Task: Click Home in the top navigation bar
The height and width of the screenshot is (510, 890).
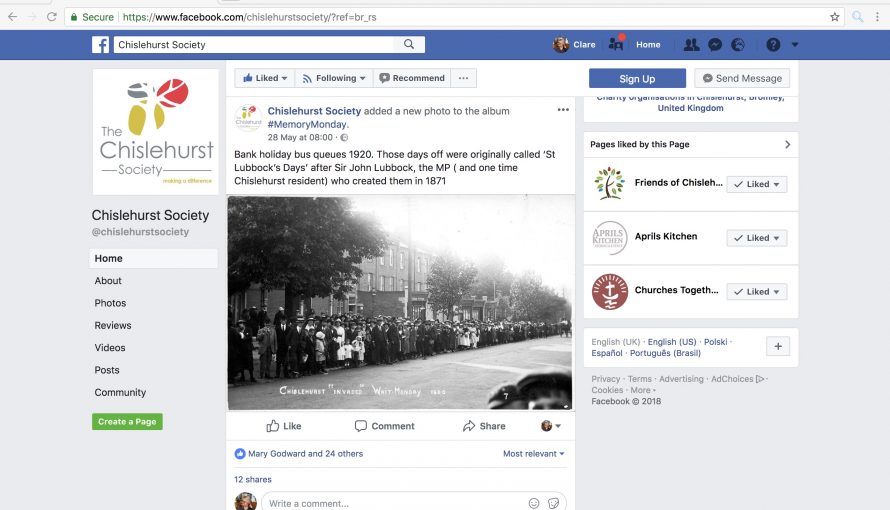Action: [648, 45]
